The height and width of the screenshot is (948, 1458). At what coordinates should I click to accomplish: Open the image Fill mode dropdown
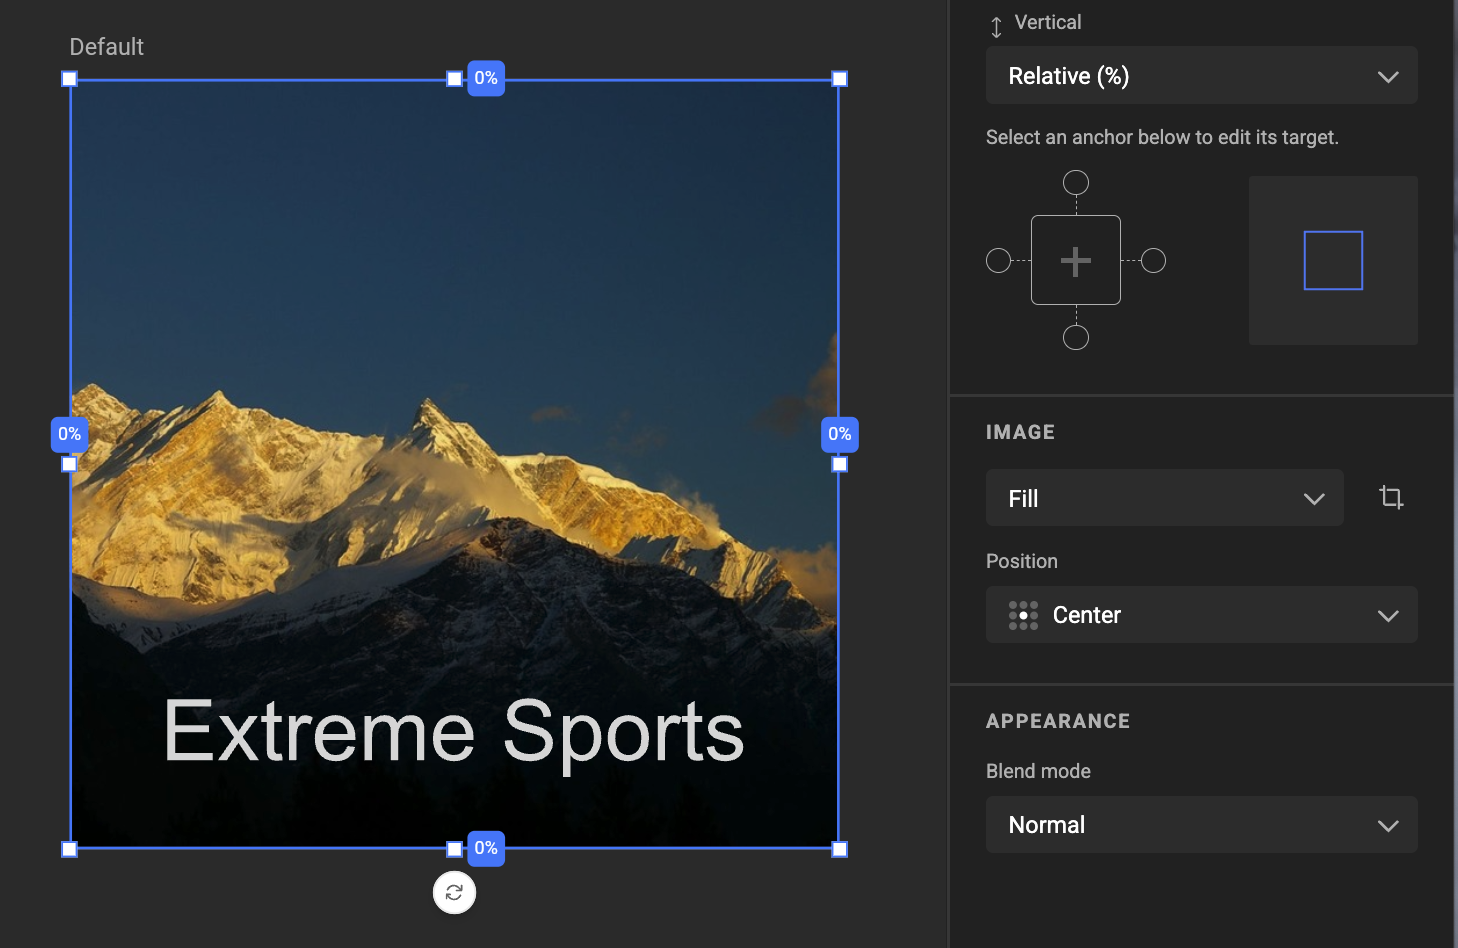point(1164,498)
